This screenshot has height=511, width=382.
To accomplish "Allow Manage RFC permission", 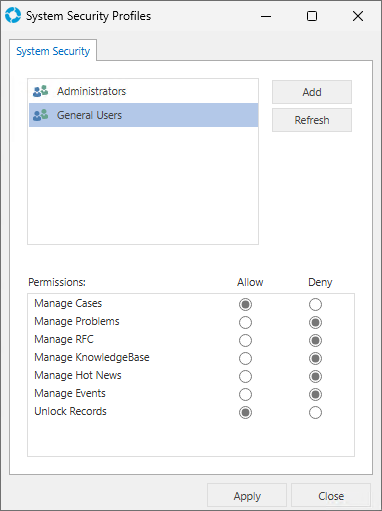I will 245,340.
